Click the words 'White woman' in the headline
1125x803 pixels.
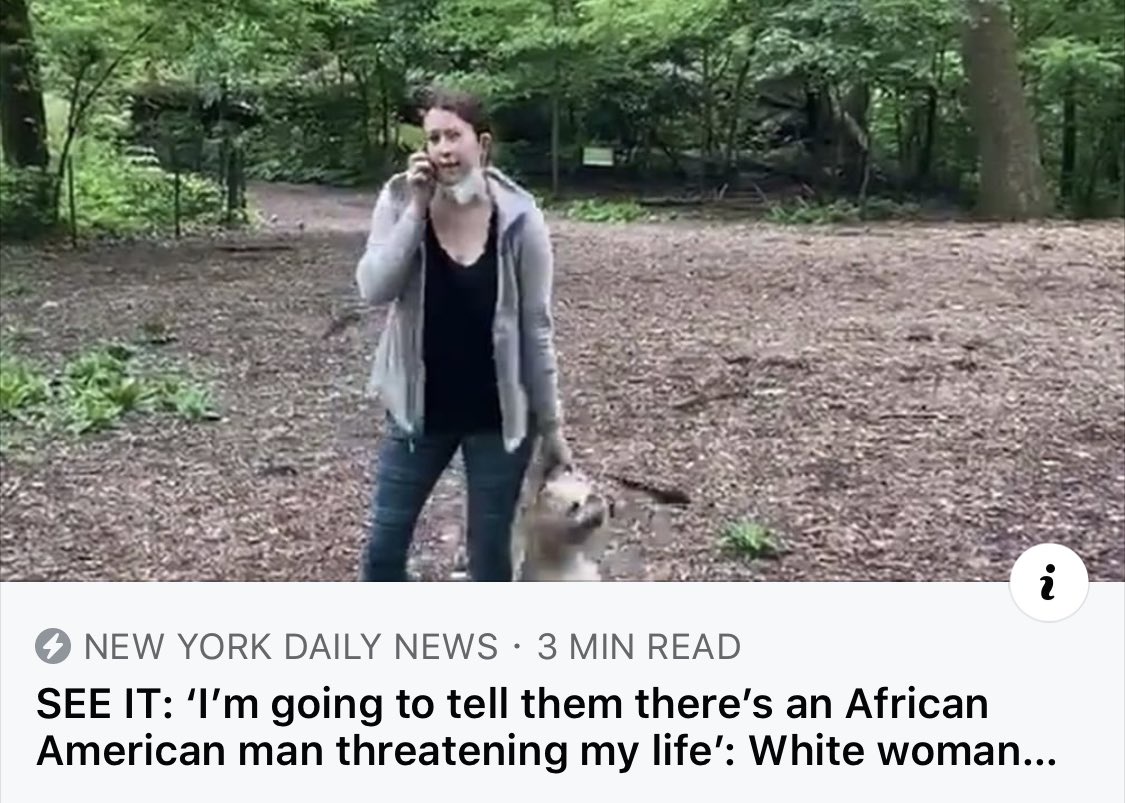[885, 750]
